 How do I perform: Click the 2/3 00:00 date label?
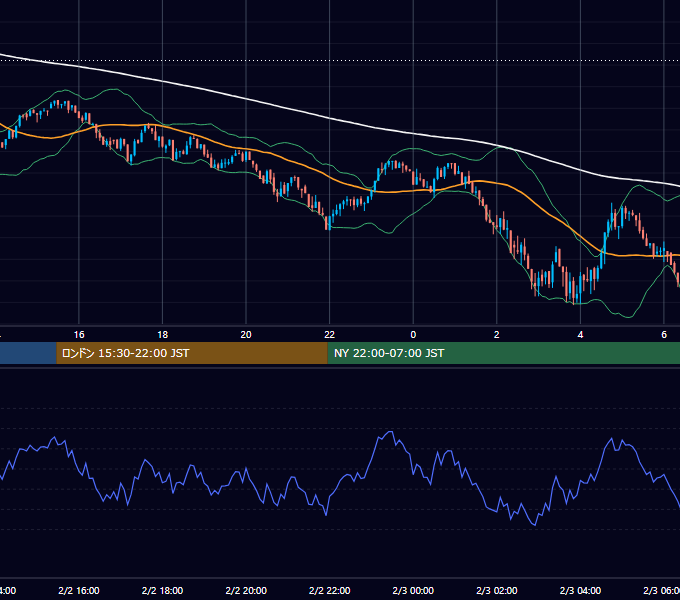tap(413, 591)
